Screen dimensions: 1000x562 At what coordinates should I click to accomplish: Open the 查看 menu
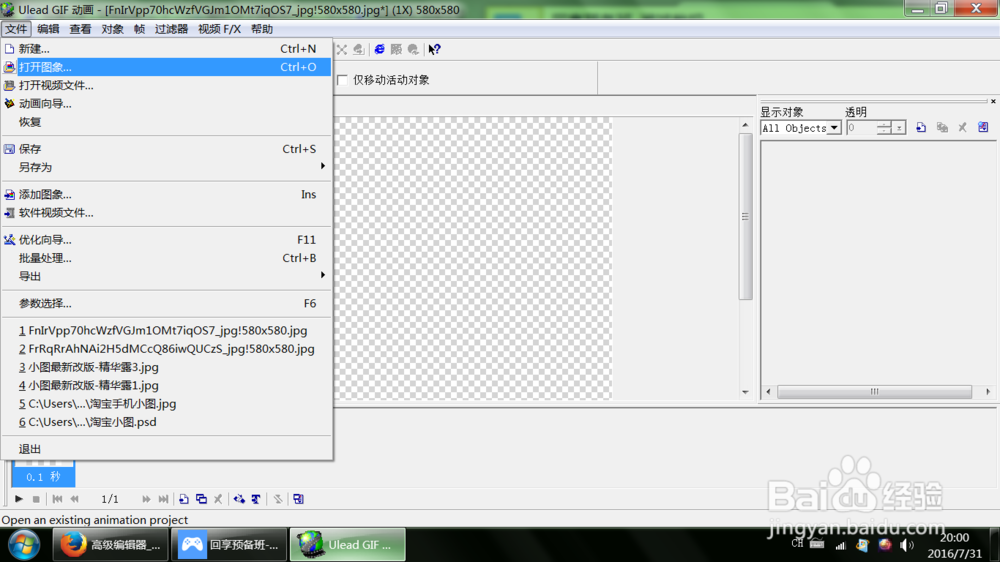(x=80, y=29)
